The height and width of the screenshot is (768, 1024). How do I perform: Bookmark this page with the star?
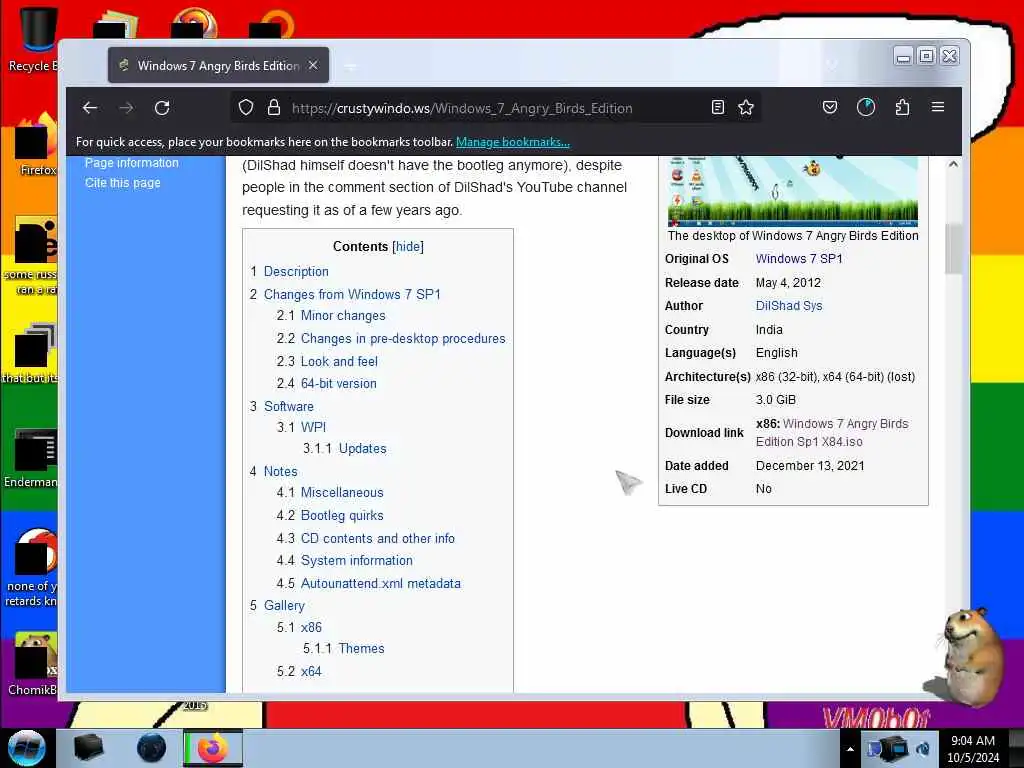pyautogui.click(x=746, y=108)
